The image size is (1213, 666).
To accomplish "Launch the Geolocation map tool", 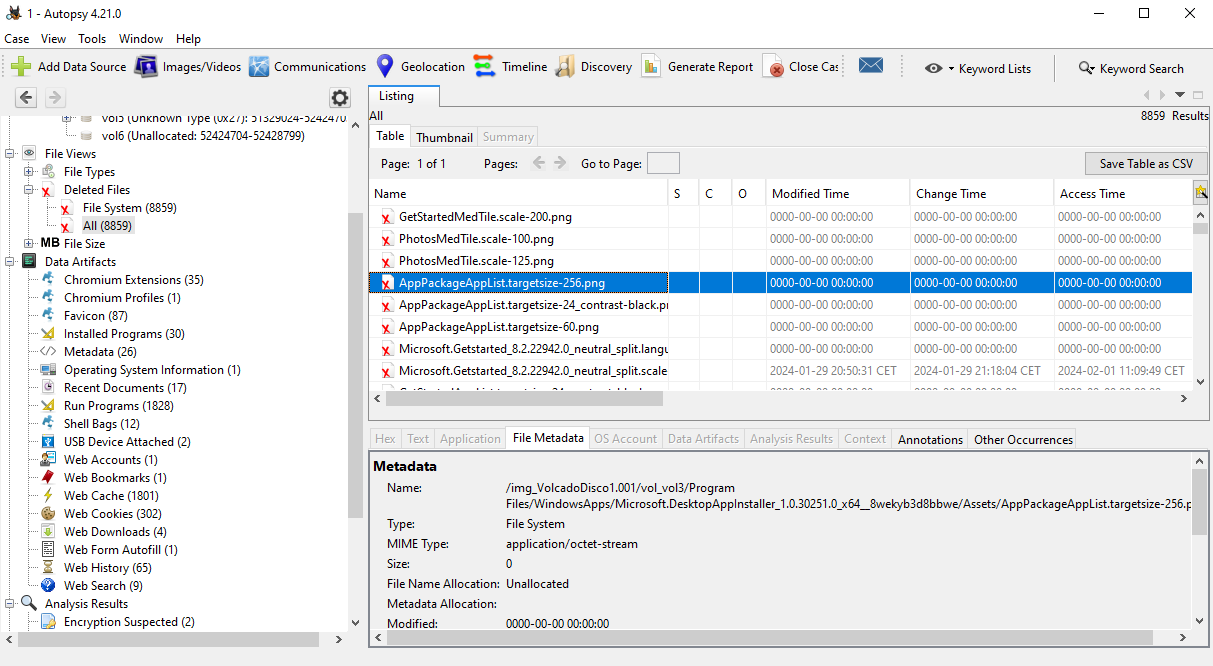I will point(385,67).
